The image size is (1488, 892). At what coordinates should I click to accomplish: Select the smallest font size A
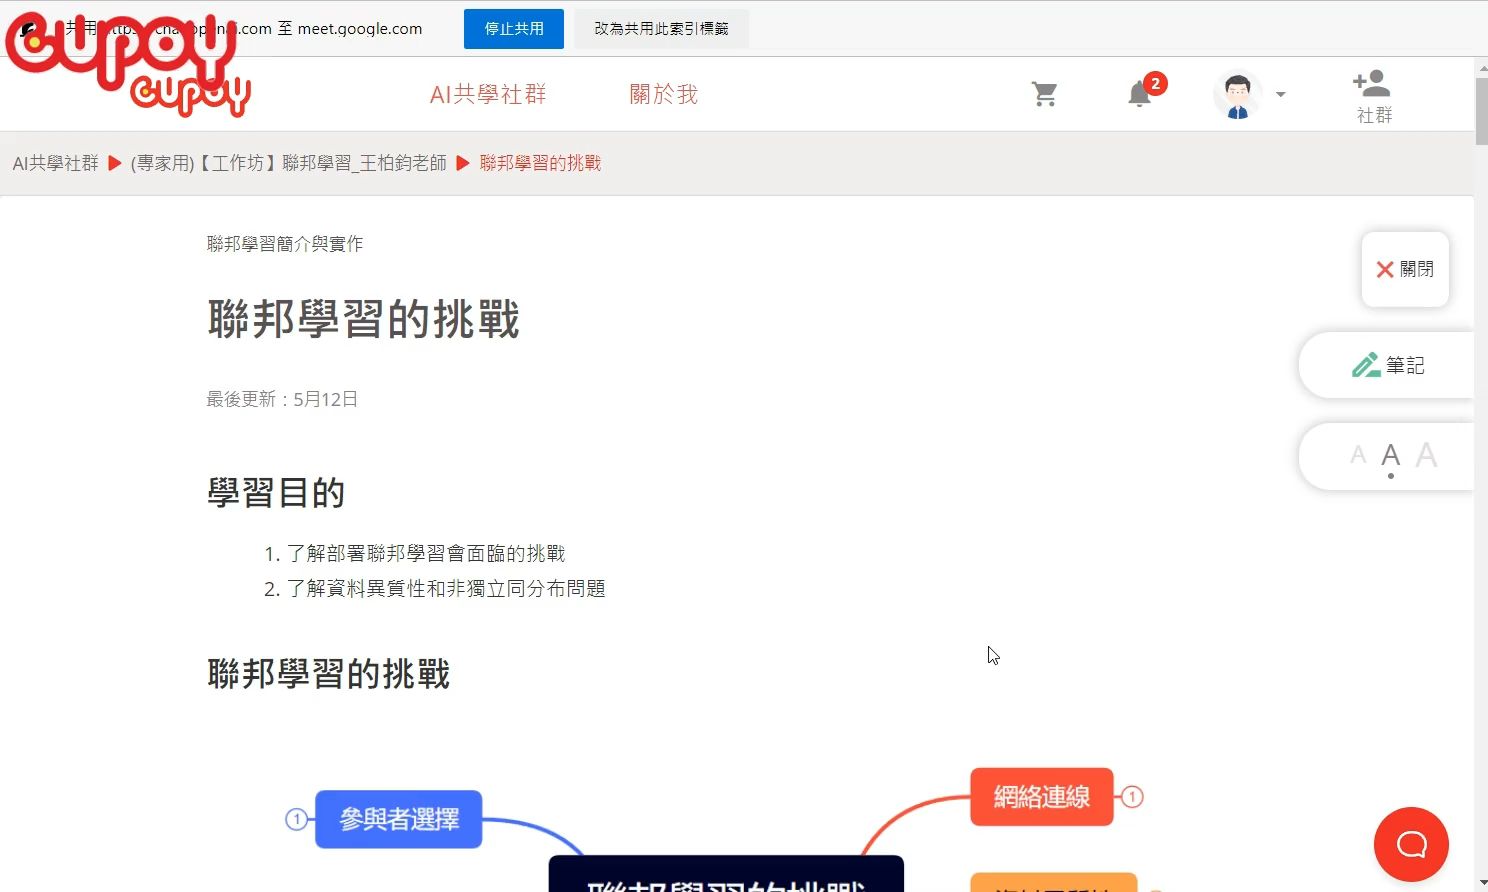[x=1357, y=455]
